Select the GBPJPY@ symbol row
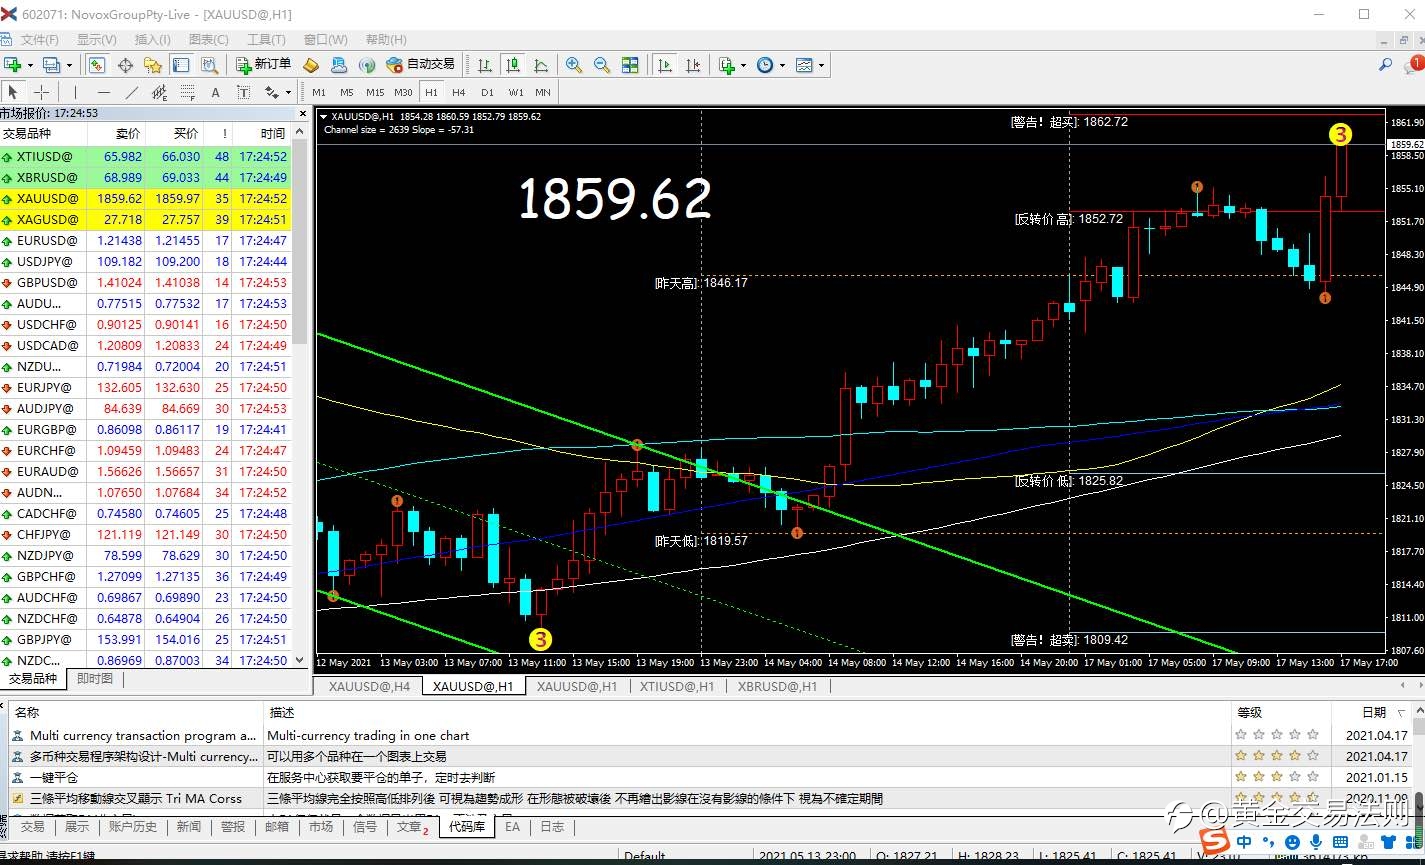Image resolution: width=1425 pixels, height=865 pixels. pos(146,639)
